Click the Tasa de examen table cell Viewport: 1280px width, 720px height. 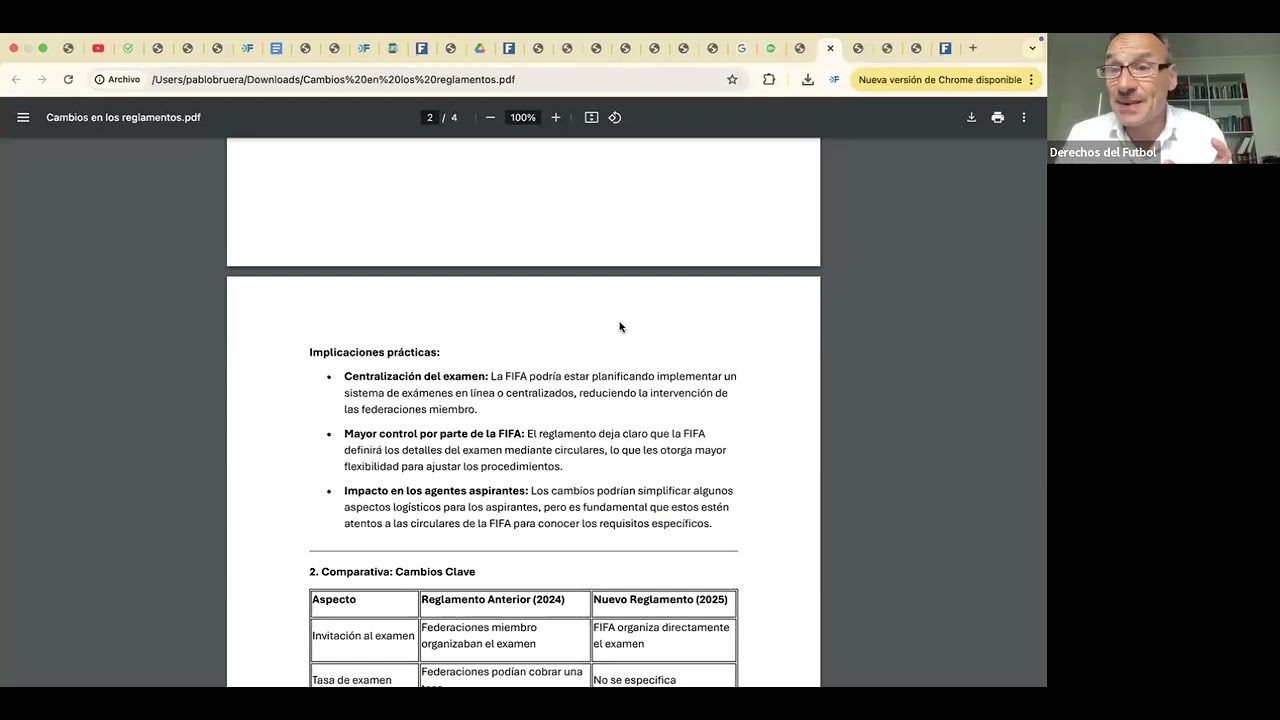point(364,676)
